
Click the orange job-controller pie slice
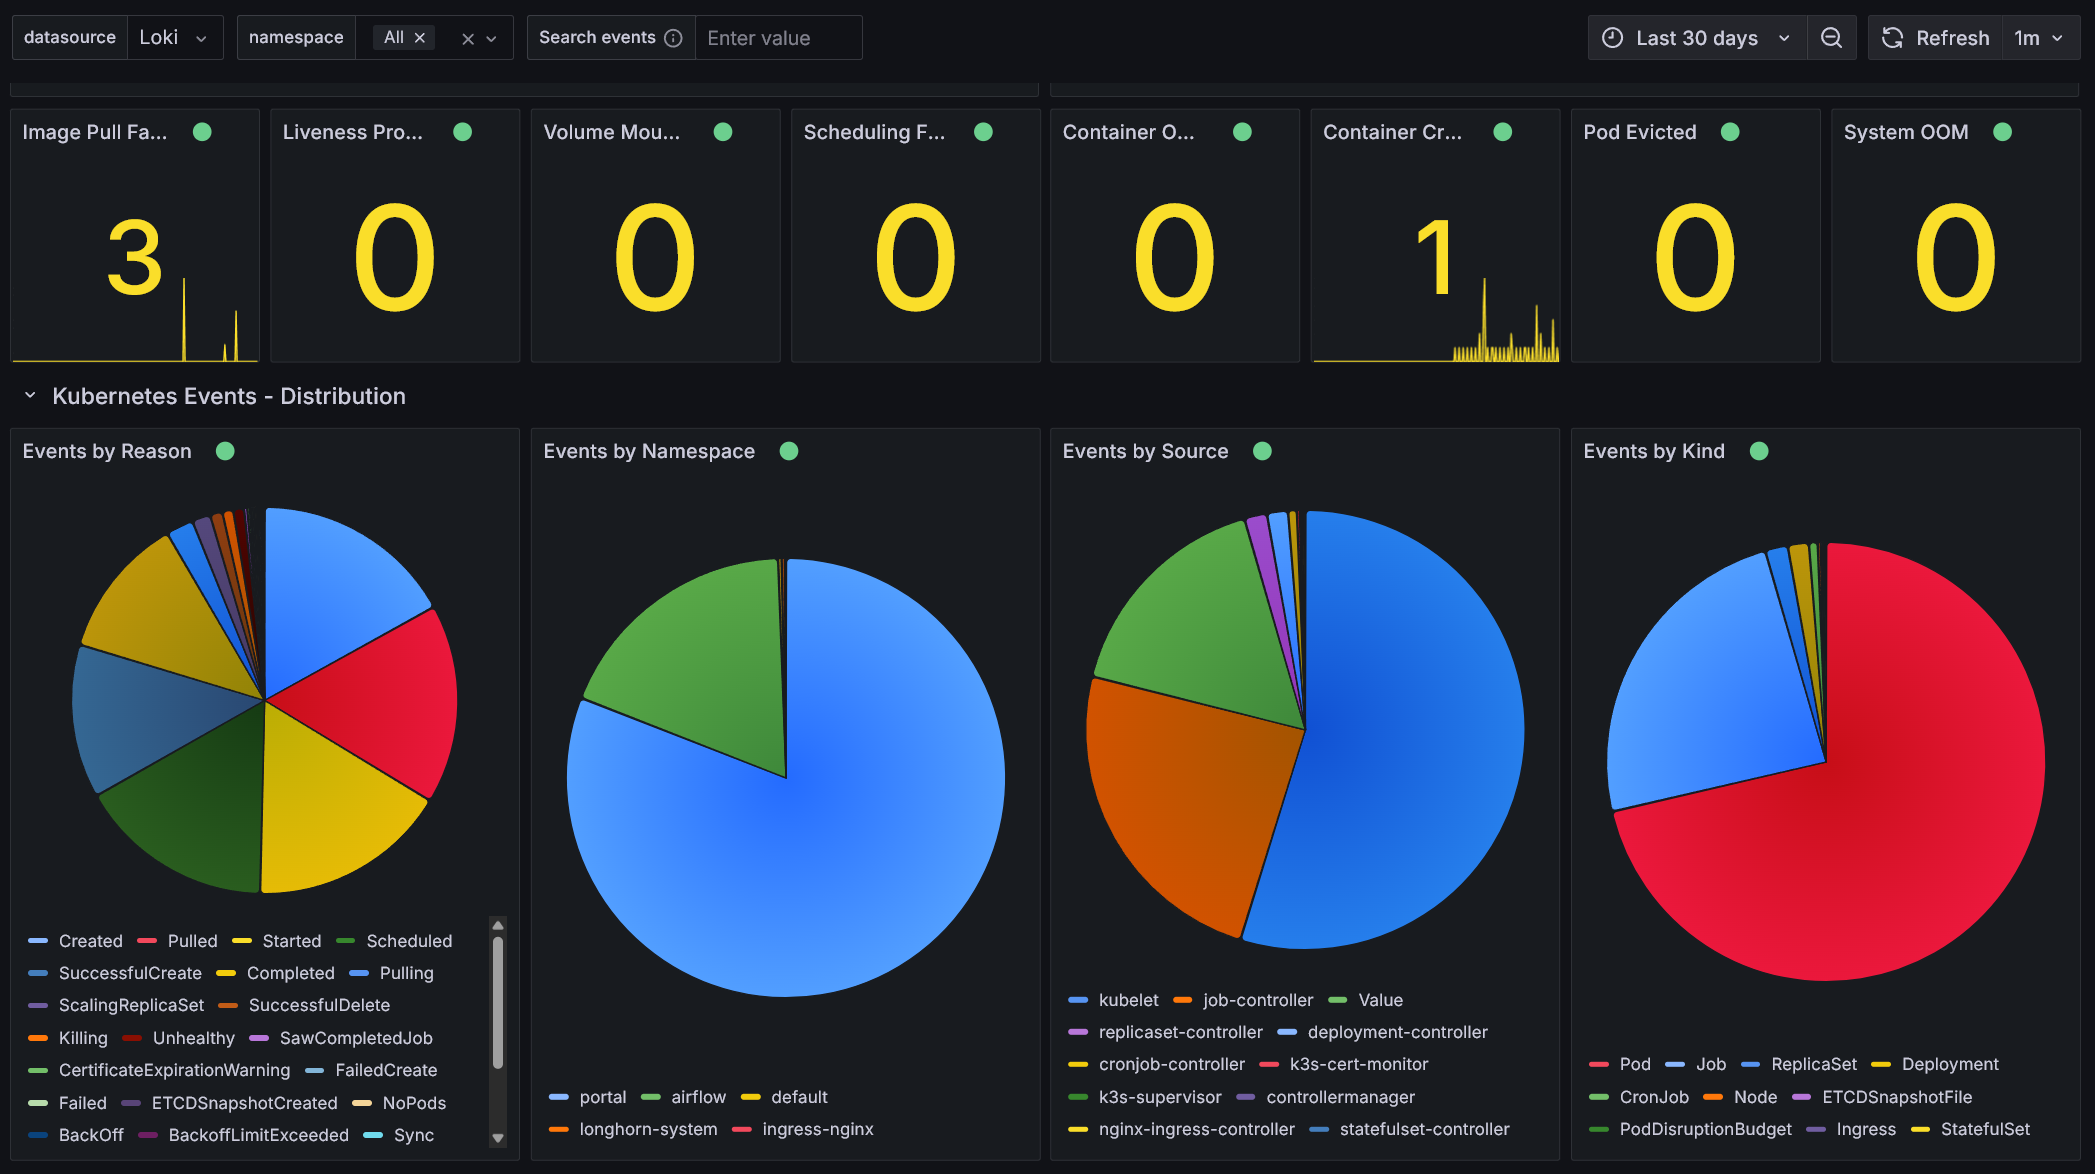pyautogui.click(x=1190, y=800)
